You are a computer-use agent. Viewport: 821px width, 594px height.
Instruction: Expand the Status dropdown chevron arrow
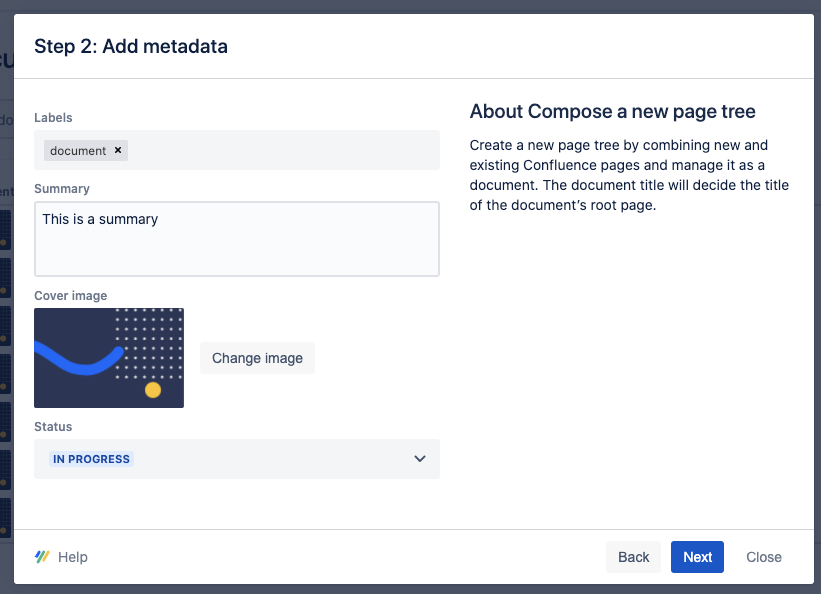coord(420,459)
